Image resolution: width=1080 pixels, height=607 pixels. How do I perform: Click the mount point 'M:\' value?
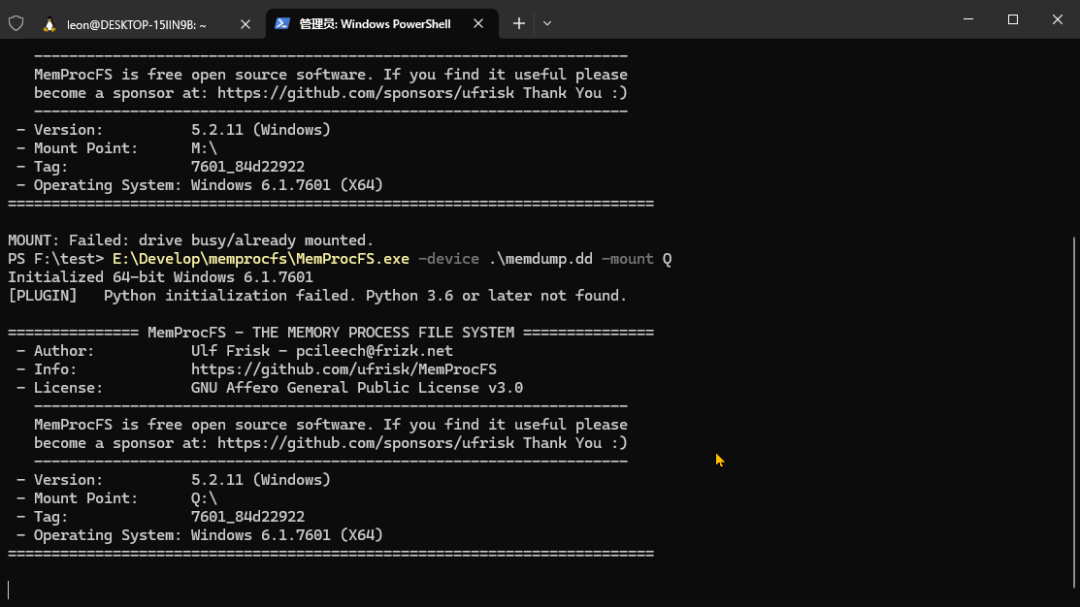pyautogui.click(x=204, y=148)
